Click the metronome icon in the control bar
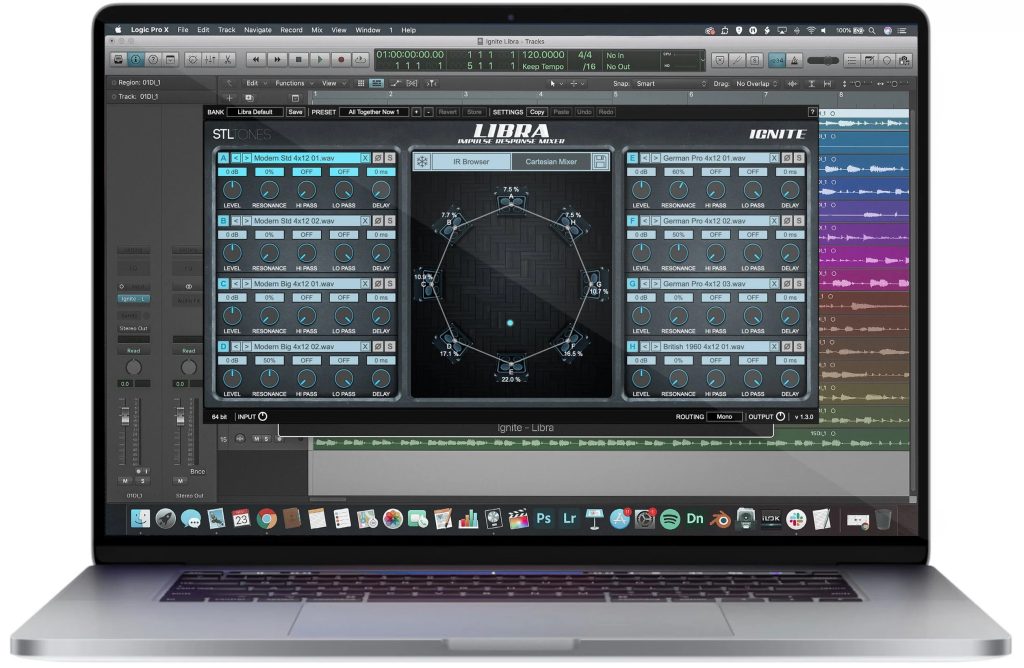This screenshot has height=668, width=1024. click(794, 59)
